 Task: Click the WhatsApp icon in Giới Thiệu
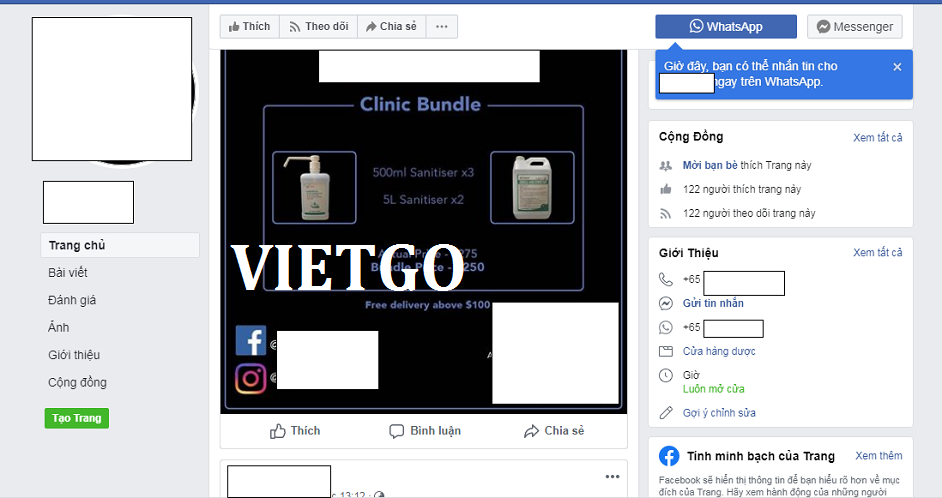666,327
